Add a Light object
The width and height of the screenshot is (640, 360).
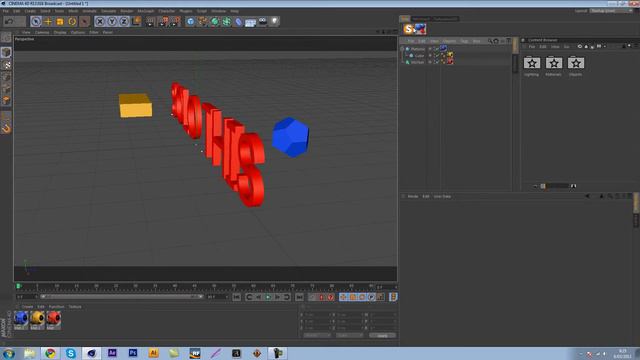point(275,21)
